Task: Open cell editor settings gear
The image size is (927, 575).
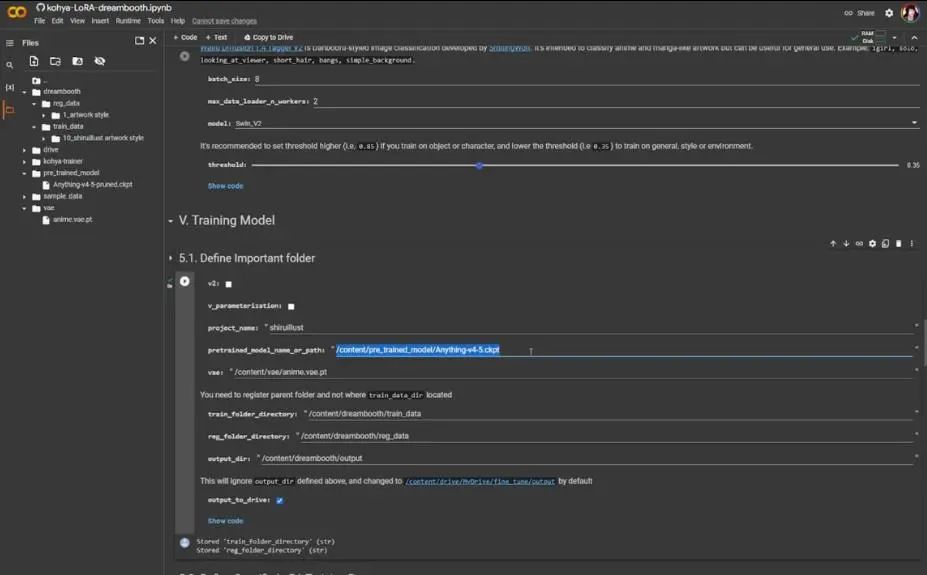Action: coord(872,243)
